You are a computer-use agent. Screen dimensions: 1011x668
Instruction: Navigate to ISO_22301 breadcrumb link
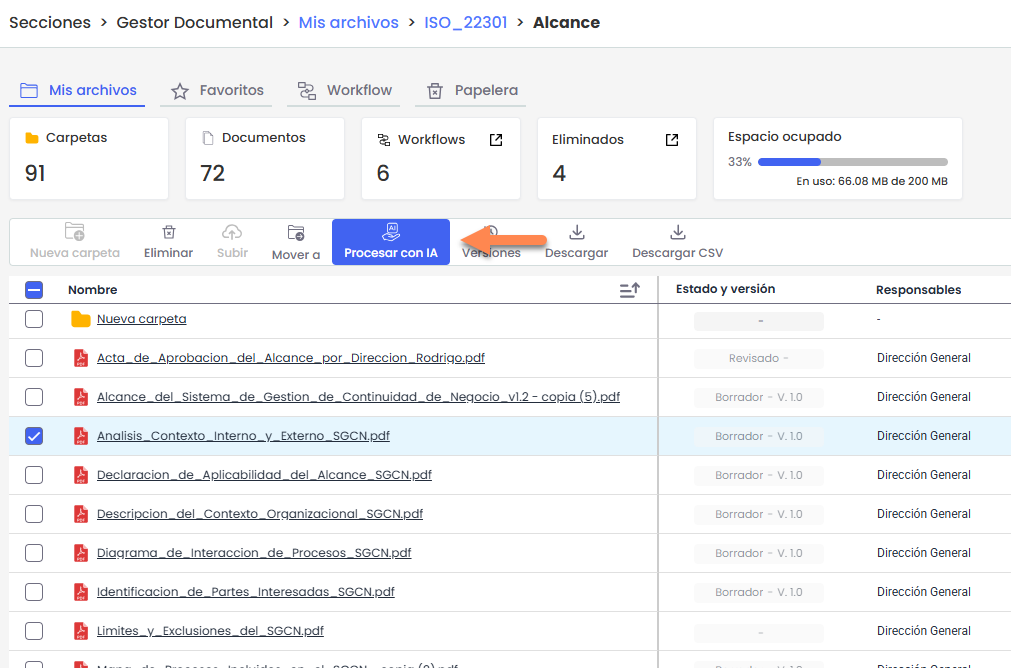click(x=466, y=22)
